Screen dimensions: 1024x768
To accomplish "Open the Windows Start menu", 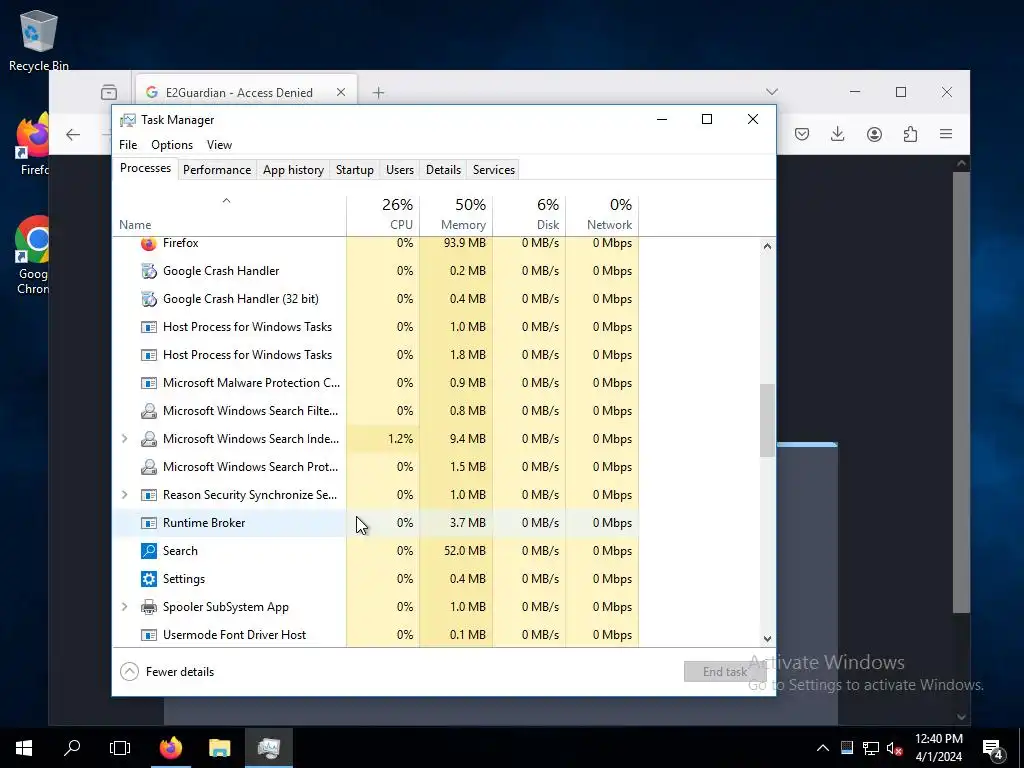I will [x=24, y=748].
